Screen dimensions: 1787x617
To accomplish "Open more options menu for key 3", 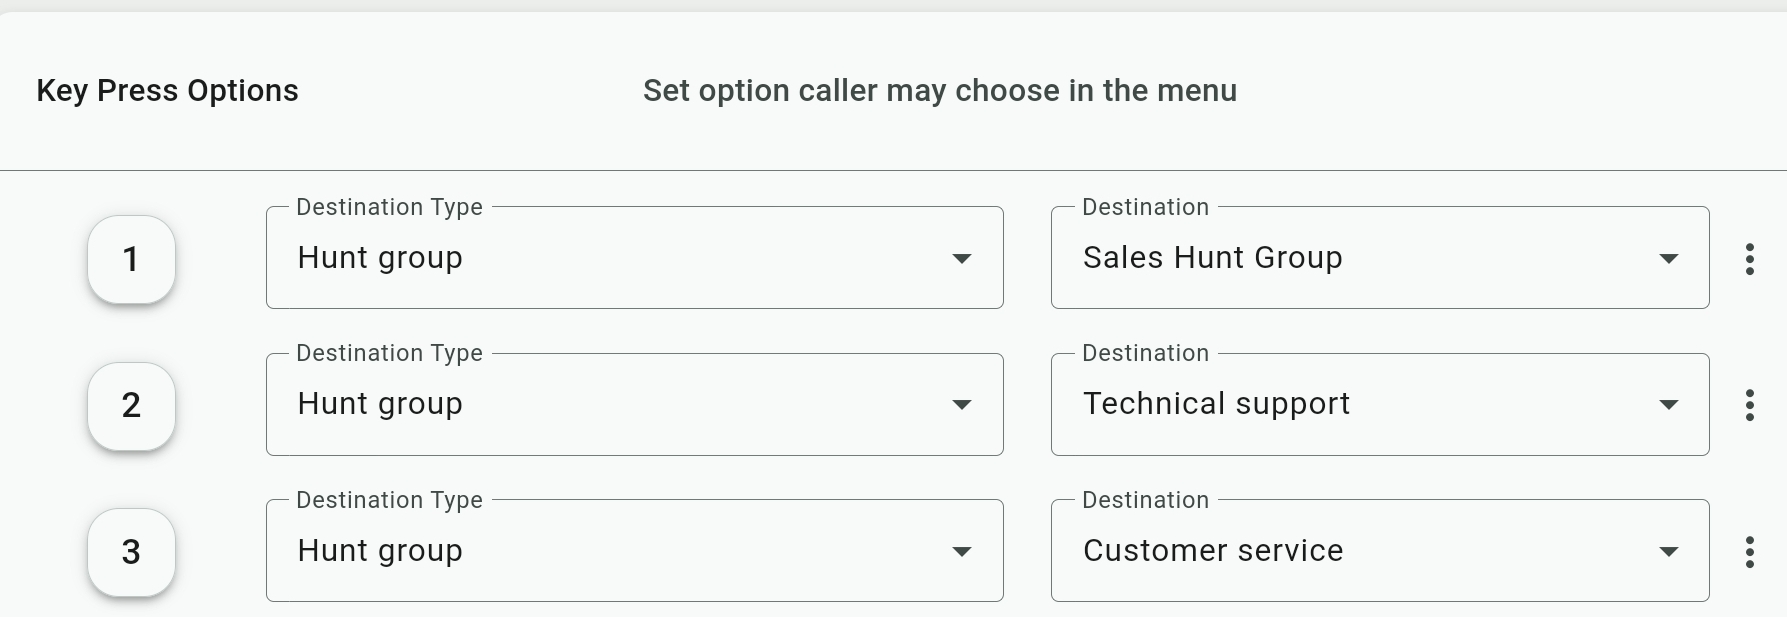I will coord(1749,552).
